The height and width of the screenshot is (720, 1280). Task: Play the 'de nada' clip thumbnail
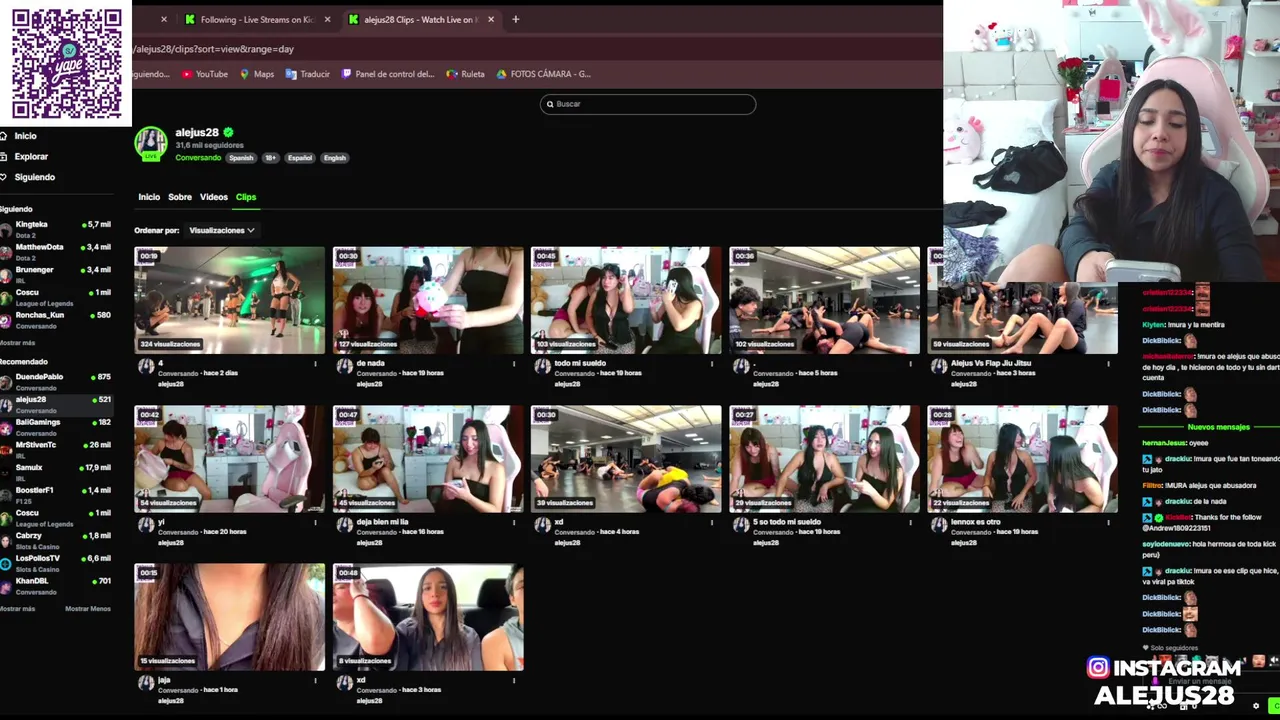[x=428, y=300]
